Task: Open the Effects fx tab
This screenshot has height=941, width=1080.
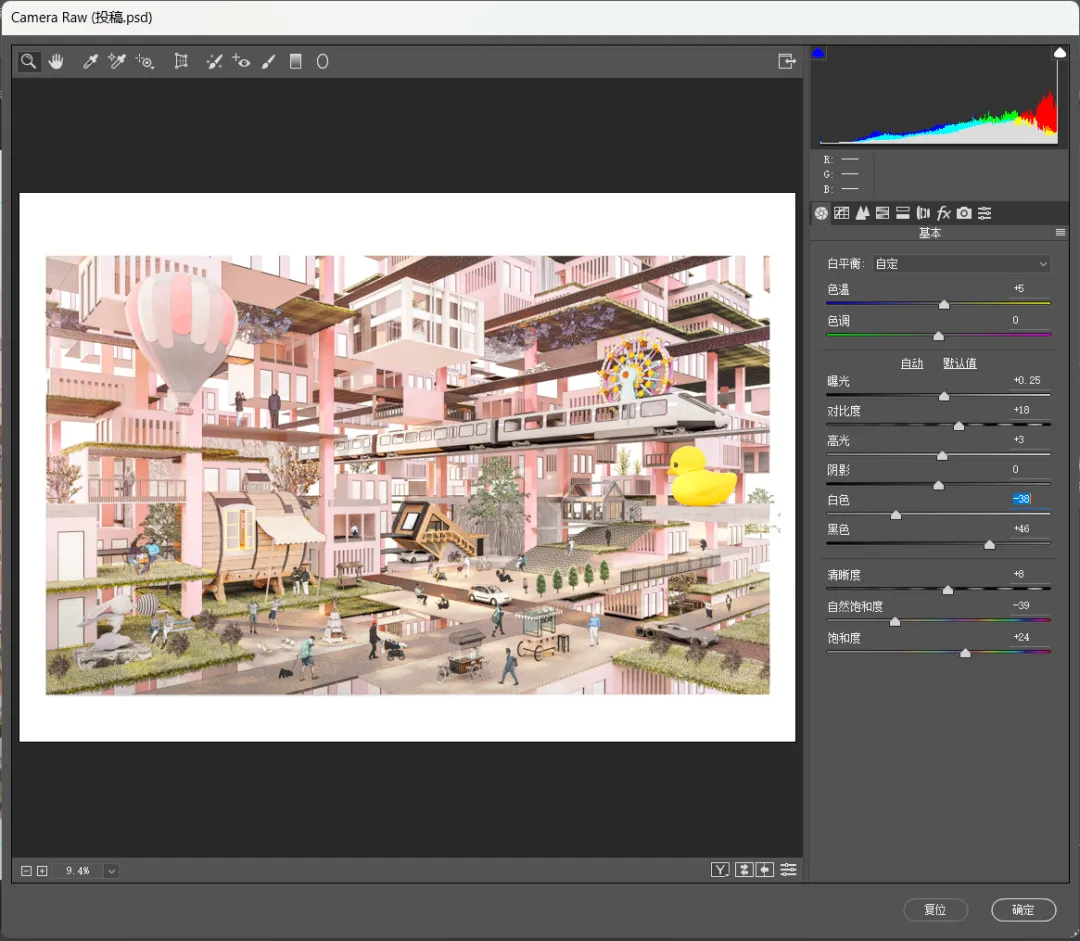Action: [944, 213]
